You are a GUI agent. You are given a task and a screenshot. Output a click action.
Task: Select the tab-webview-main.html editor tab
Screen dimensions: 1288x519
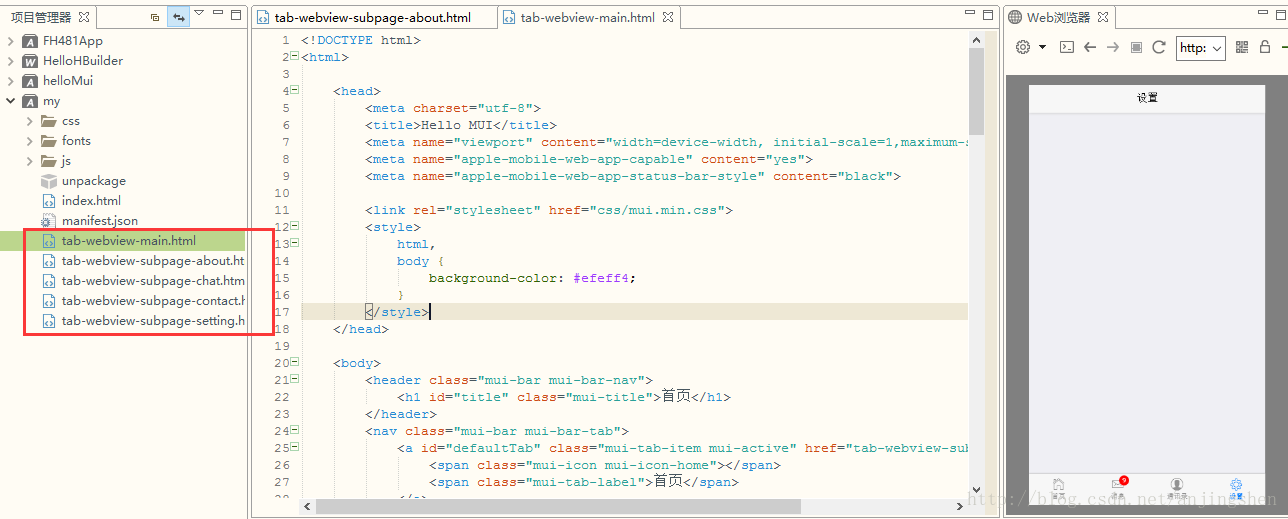tap(587, 18)
